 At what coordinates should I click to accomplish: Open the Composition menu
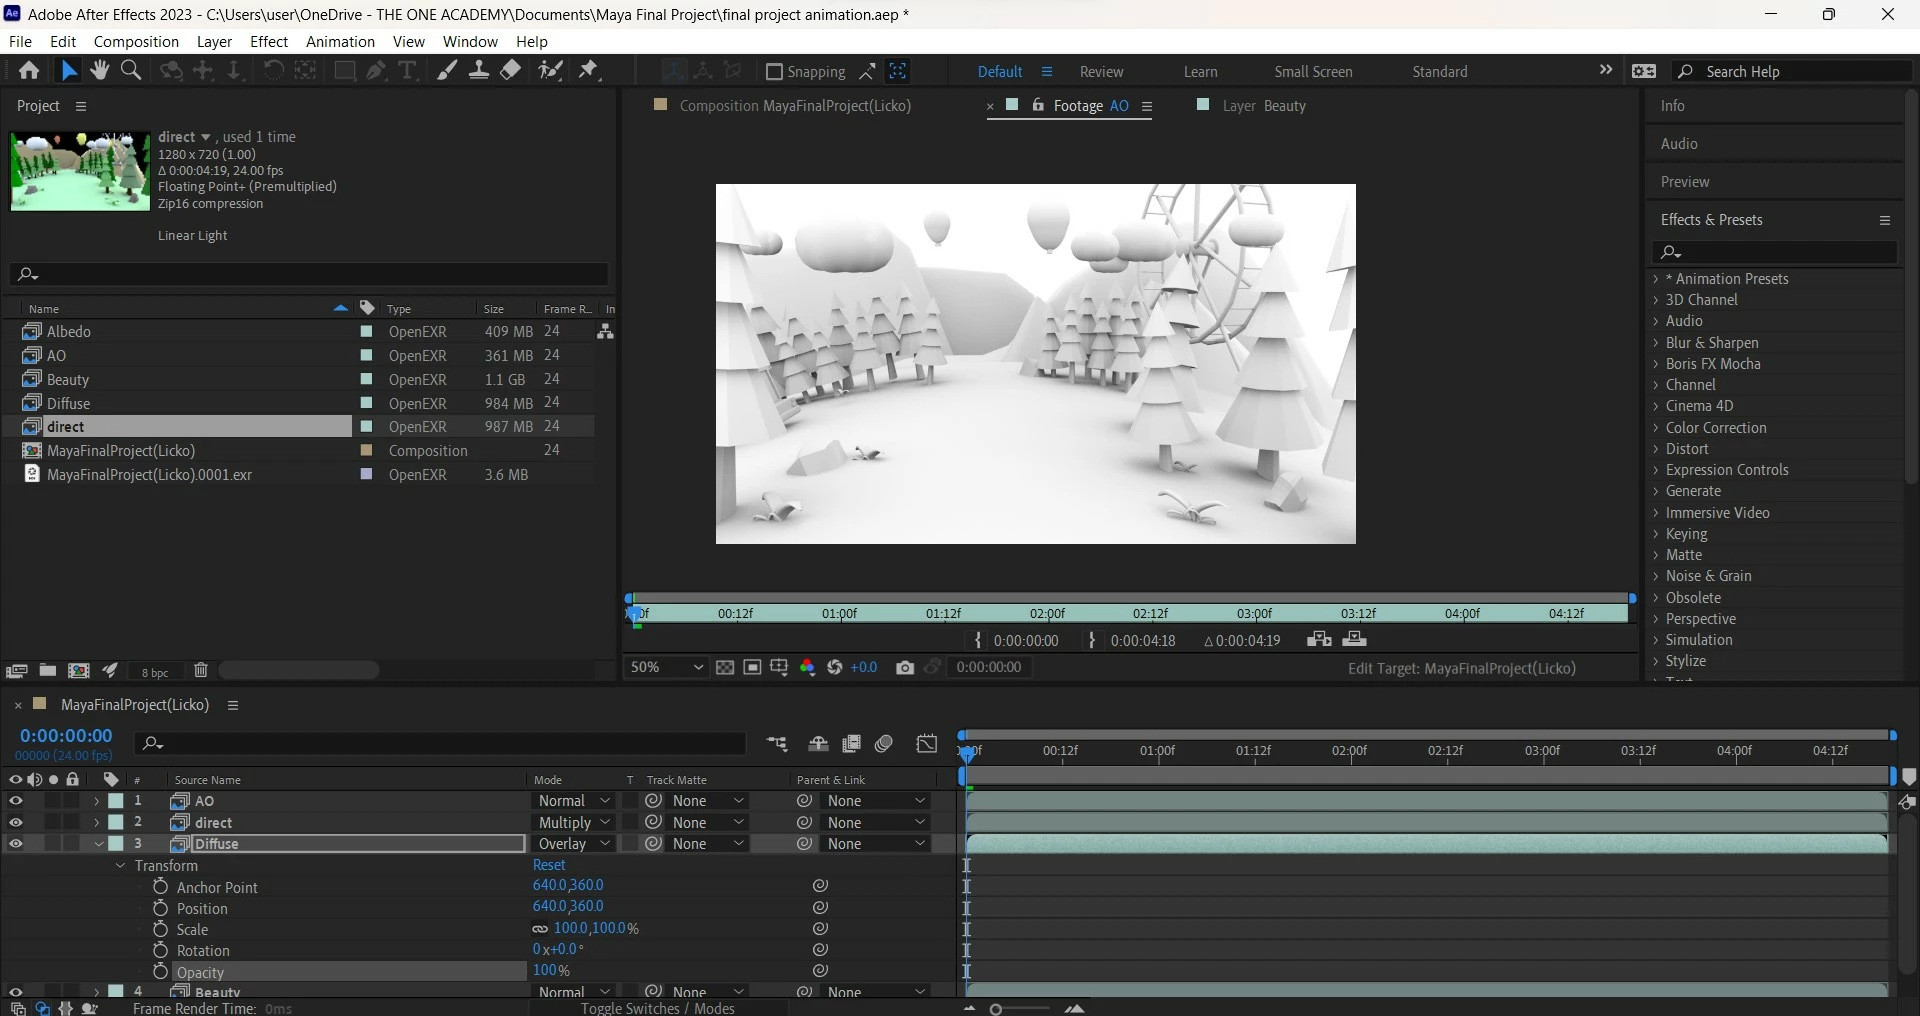(x=136, y=42)
